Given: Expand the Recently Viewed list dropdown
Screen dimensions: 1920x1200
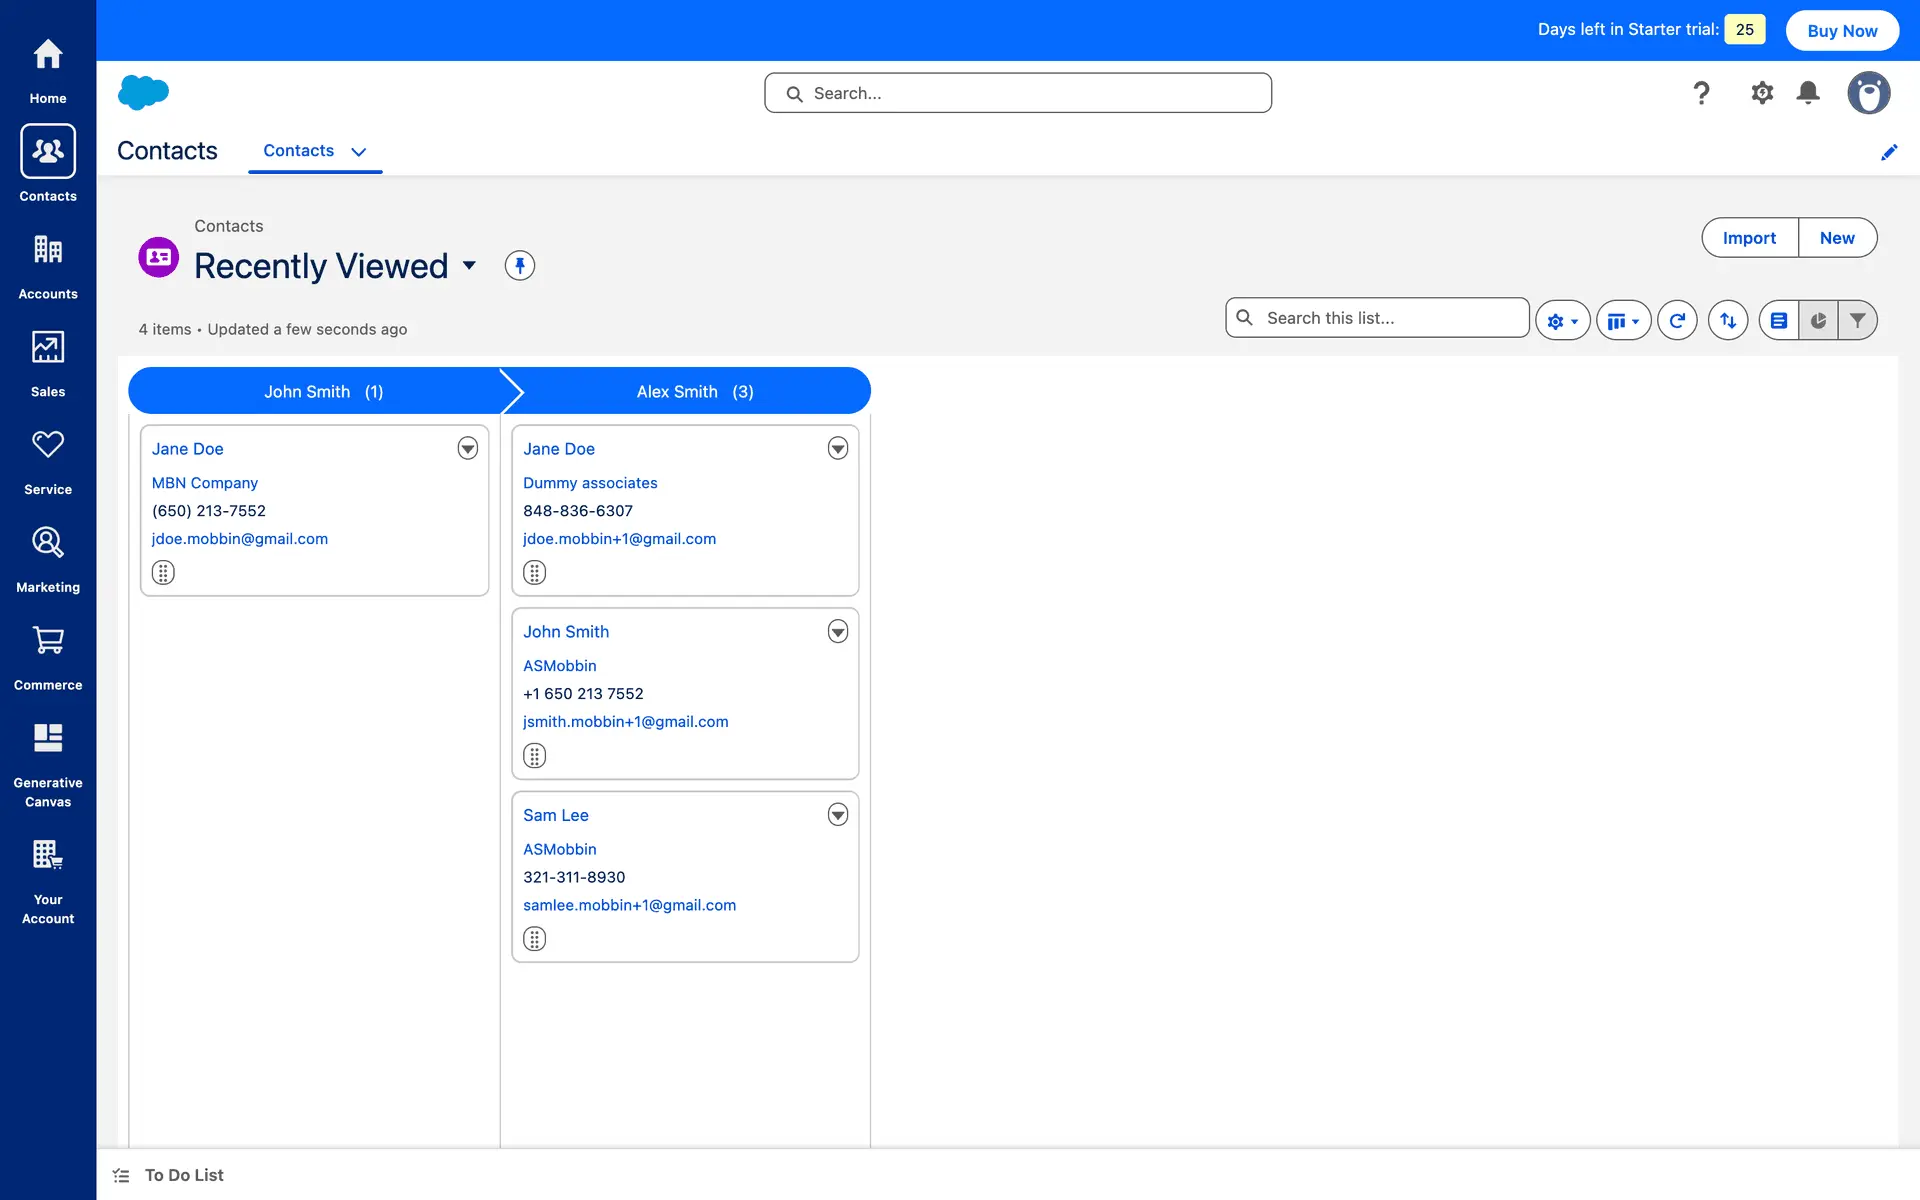Looking at the screenshot, I should [x=469, y=266].
